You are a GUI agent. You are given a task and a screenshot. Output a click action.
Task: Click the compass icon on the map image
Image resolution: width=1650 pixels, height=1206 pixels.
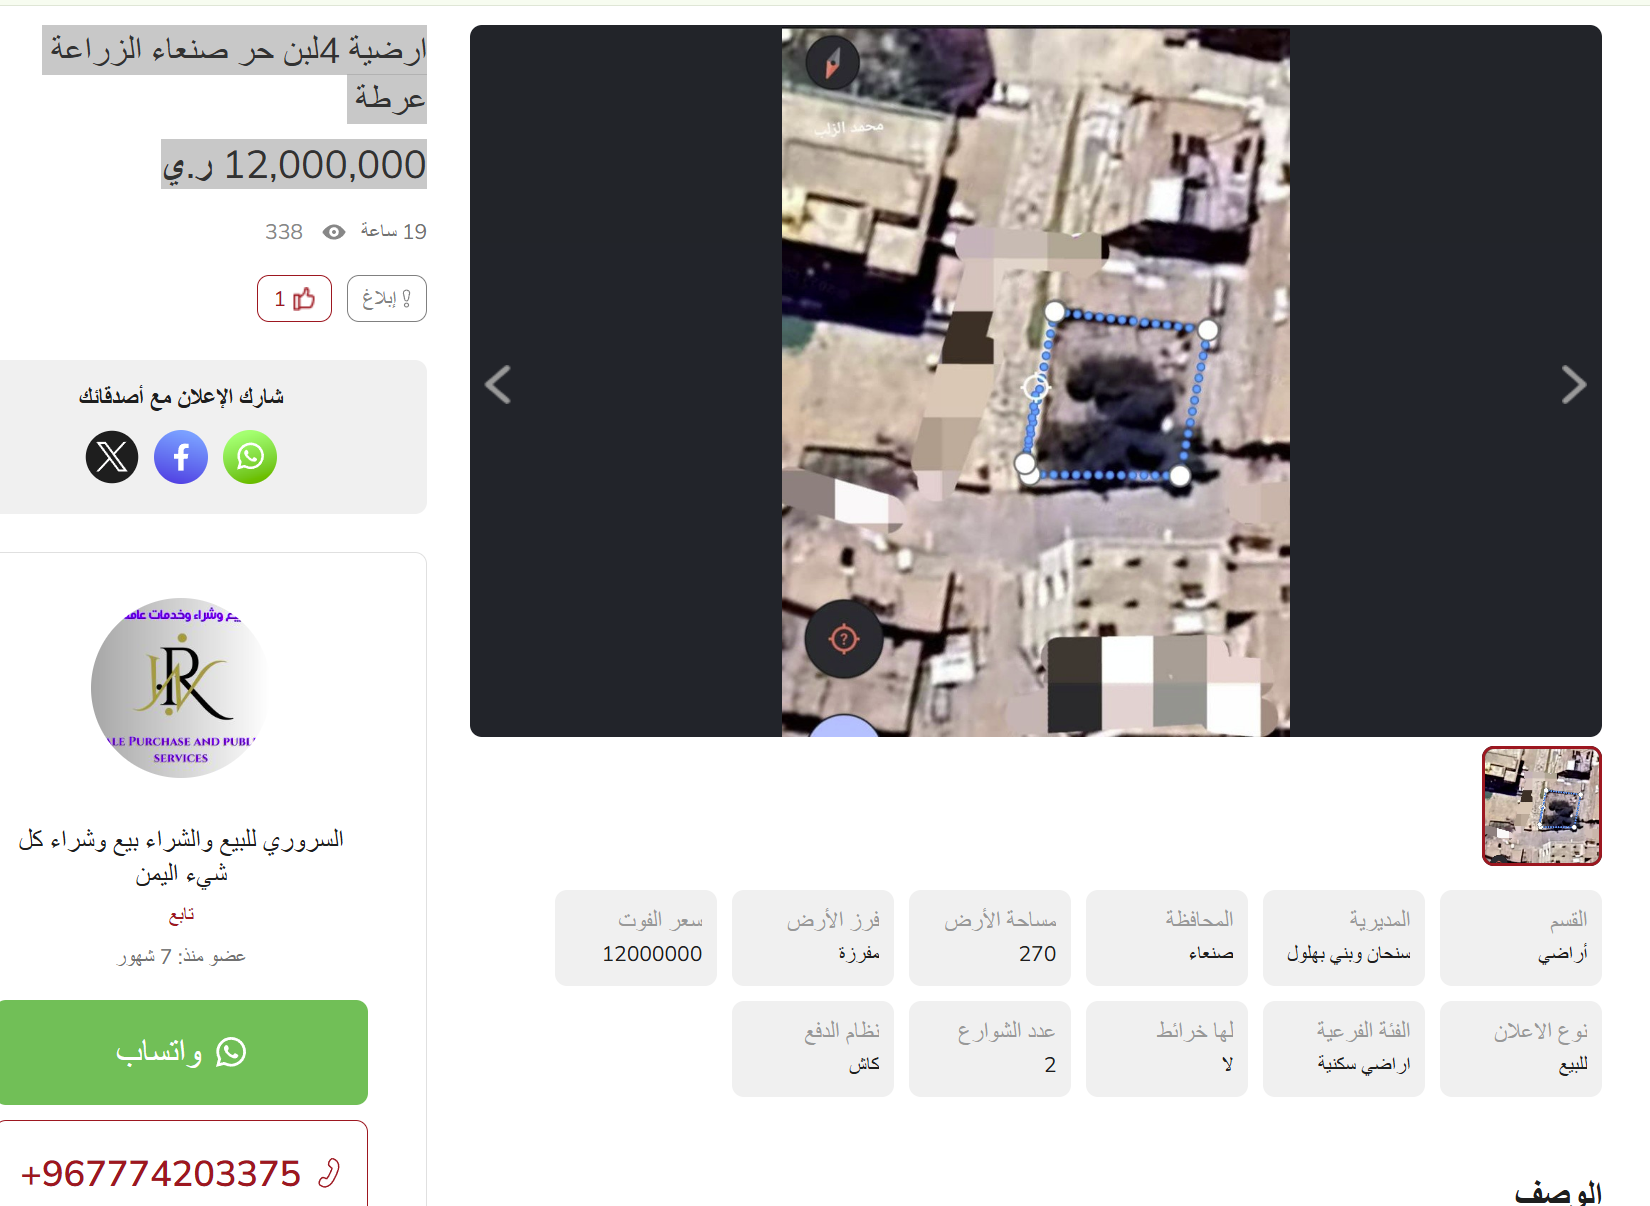click(x=832, y=64)
